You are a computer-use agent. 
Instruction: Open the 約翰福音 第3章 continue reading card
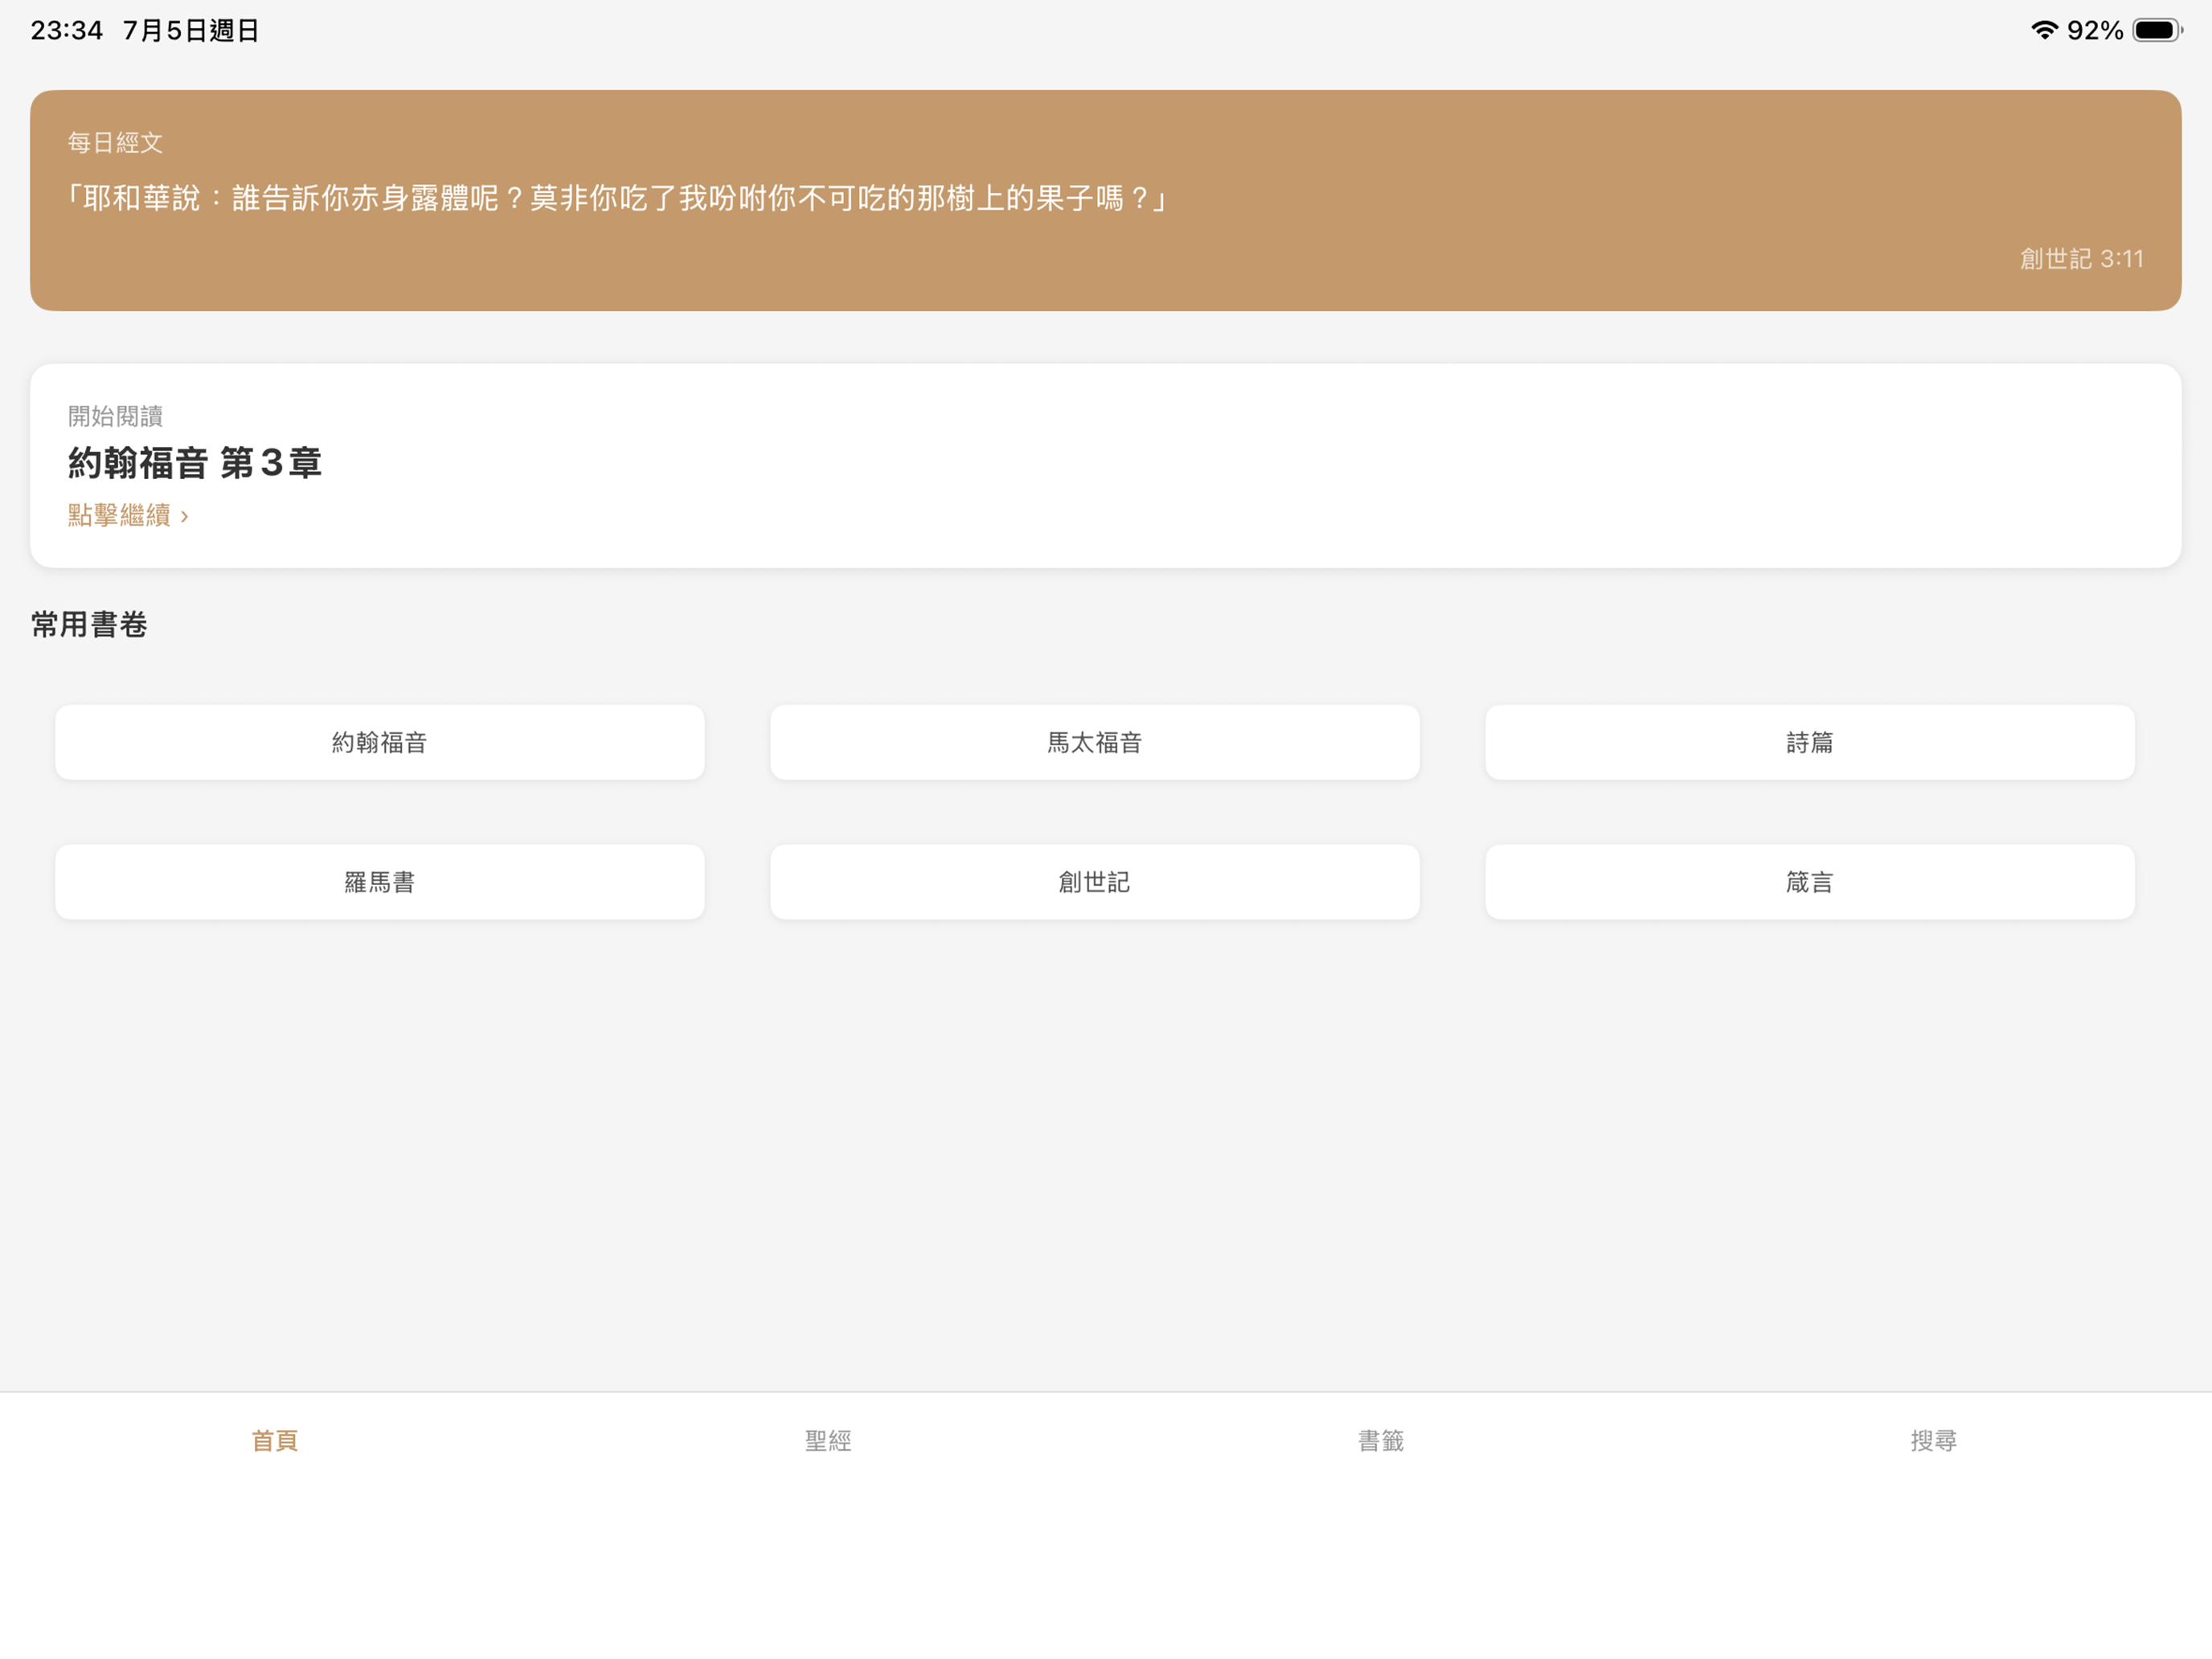point(1105,466)
